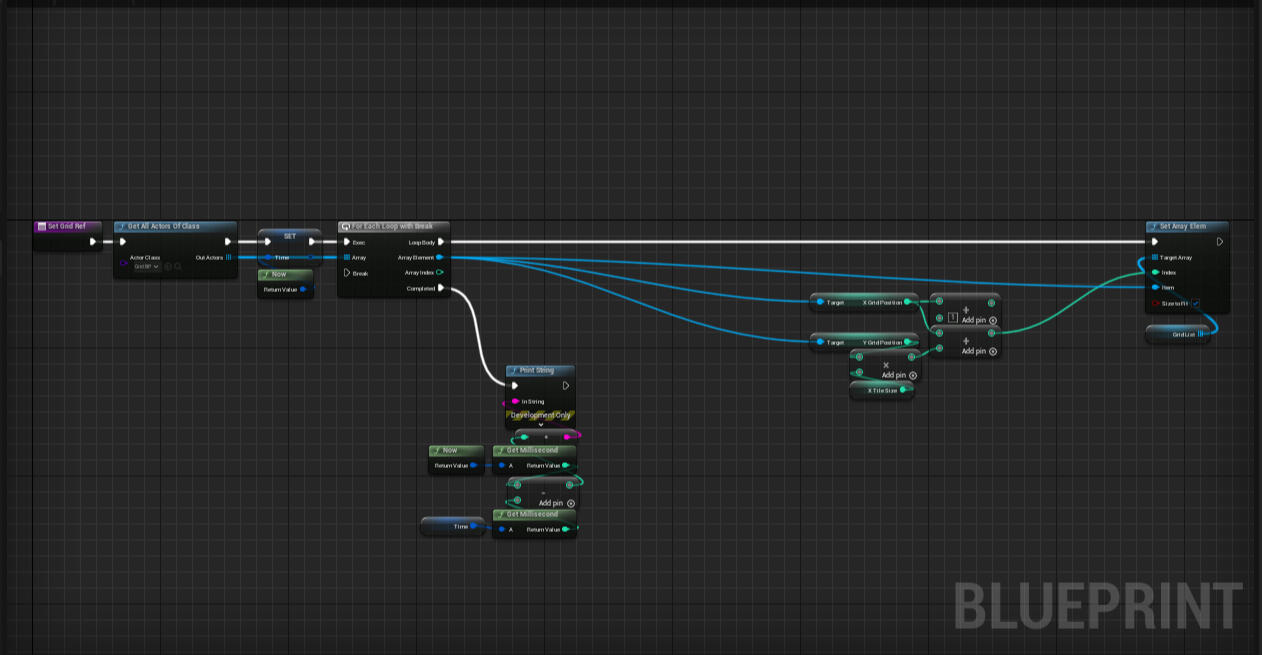
Task: Click the In String pin on Print String
Action: 515,401
